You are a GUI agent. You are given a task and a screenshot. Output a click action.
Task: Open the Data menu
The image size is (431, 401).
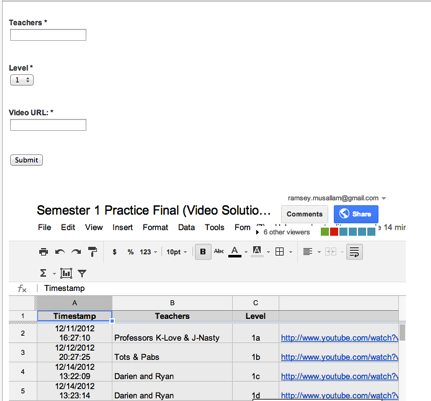pos(186,227)
